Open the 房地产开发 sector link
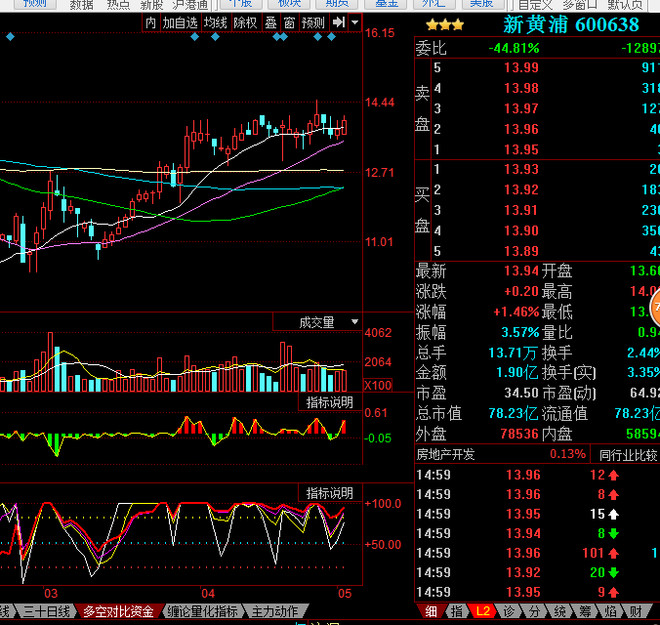 tap(445, 454)
